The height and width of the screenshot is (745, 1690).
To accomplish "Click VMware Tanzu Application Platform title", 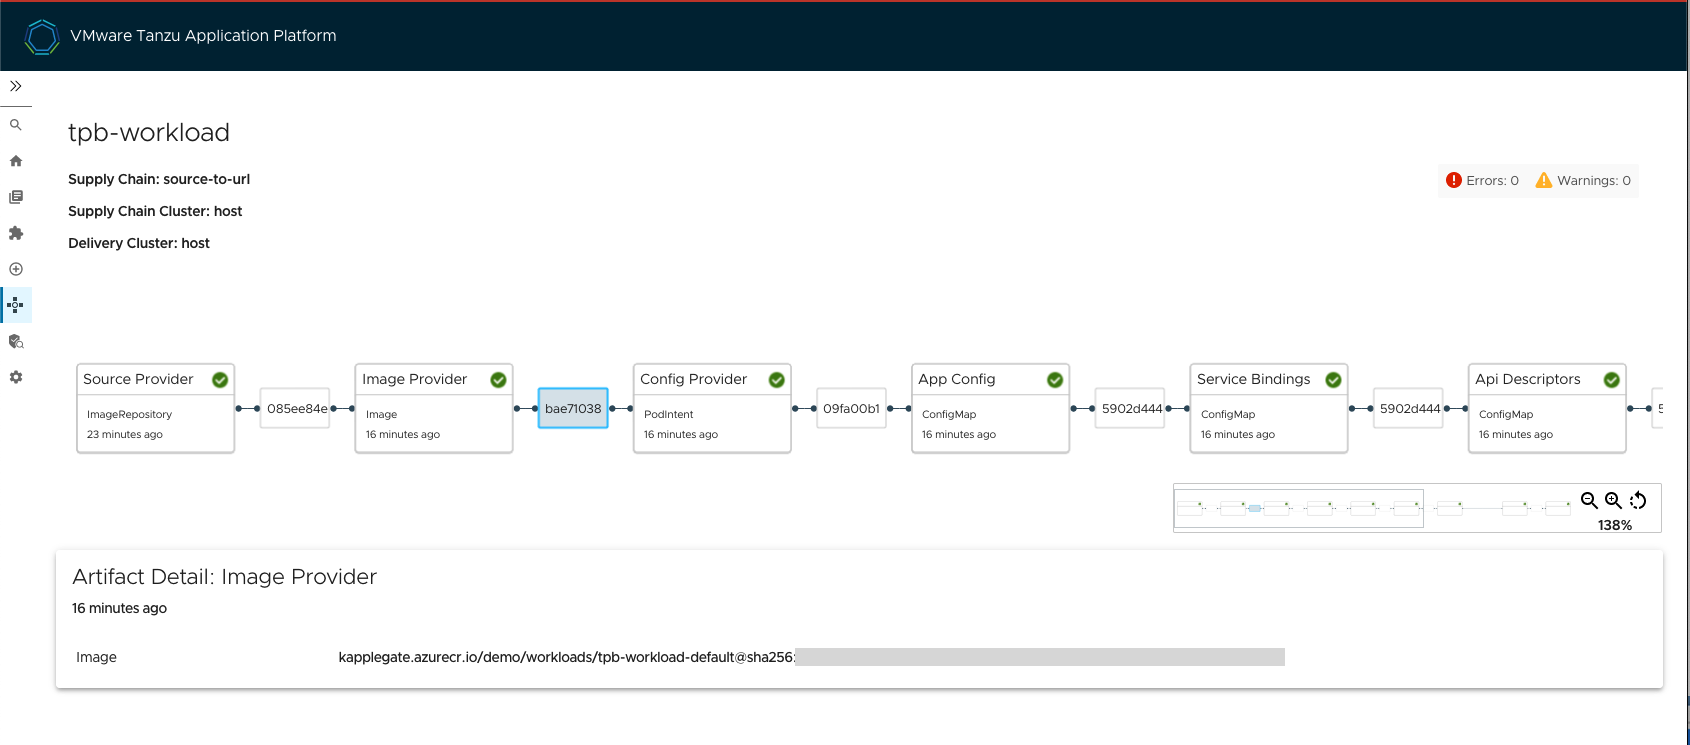I will point(203,36).
